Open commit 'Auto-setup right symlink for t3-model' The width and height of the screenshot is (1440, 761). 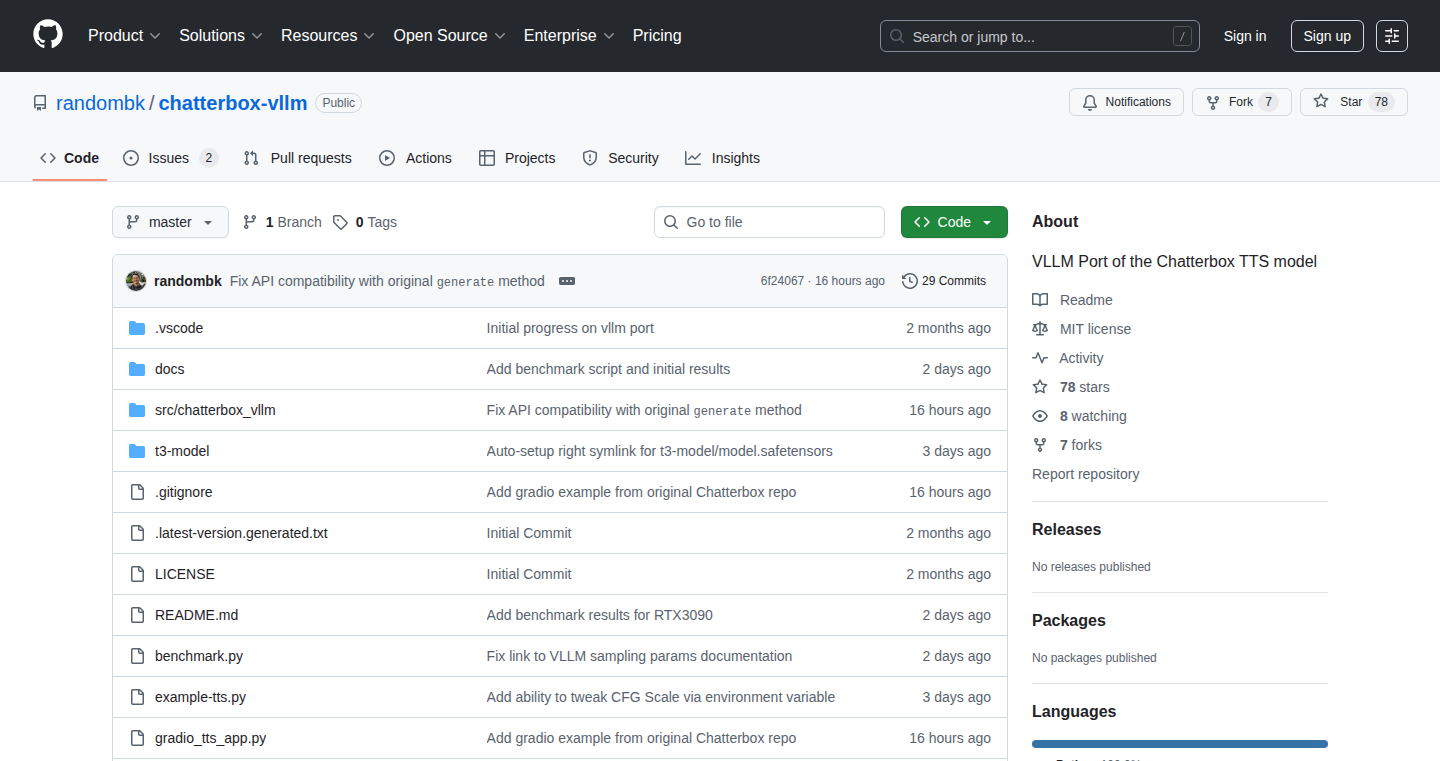point(659,451)
